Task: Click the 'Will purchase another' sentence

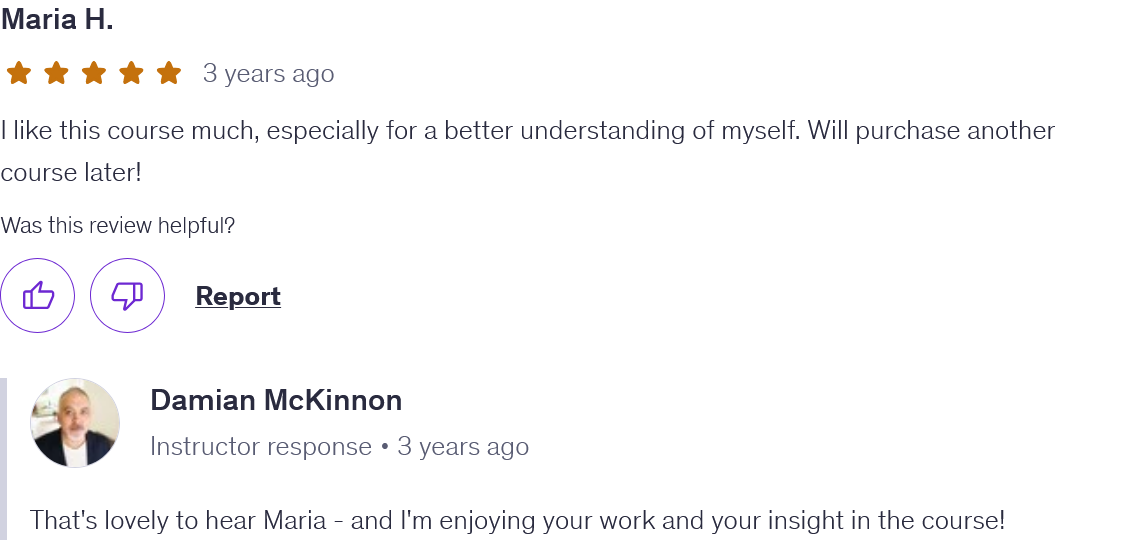Action: (931, 131)
